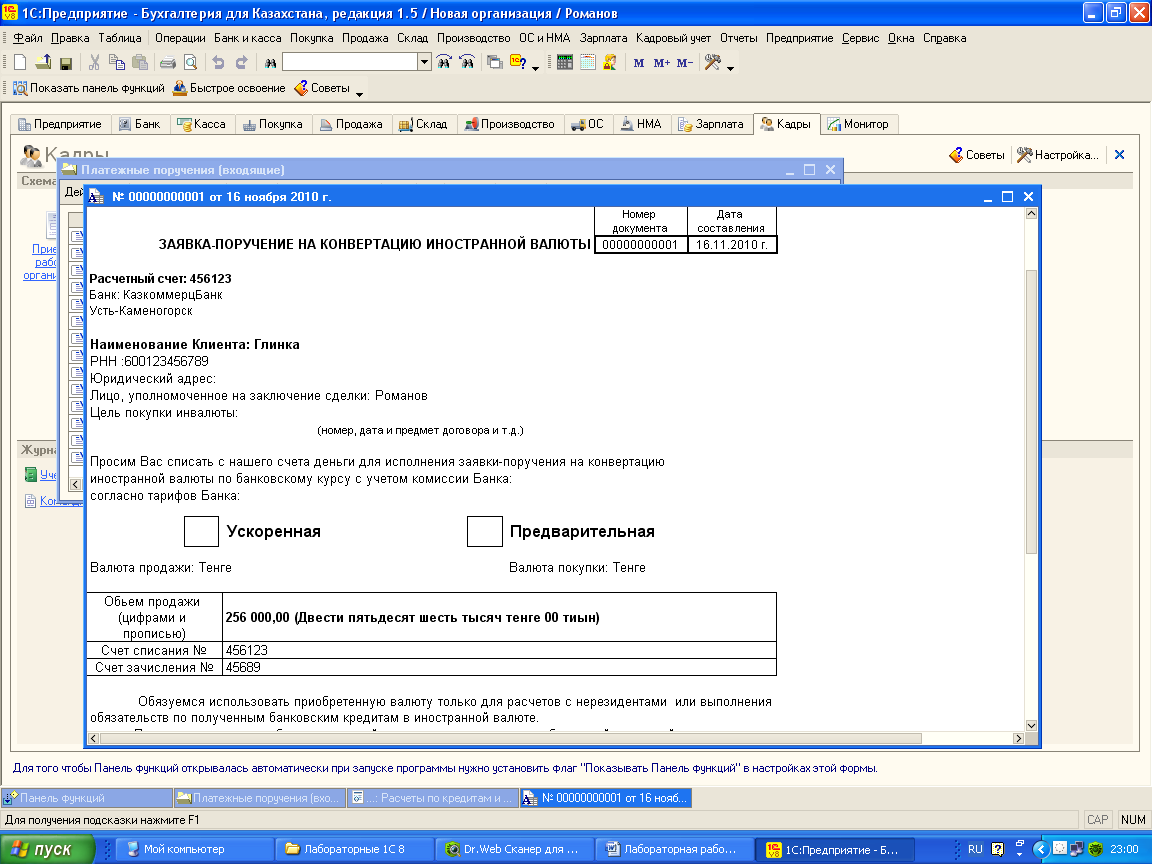The width and height of the screenshot is (1152, 864).
Task: Redo with the right curved arrow
Action: pyautogui.click(x=241, y=63)
